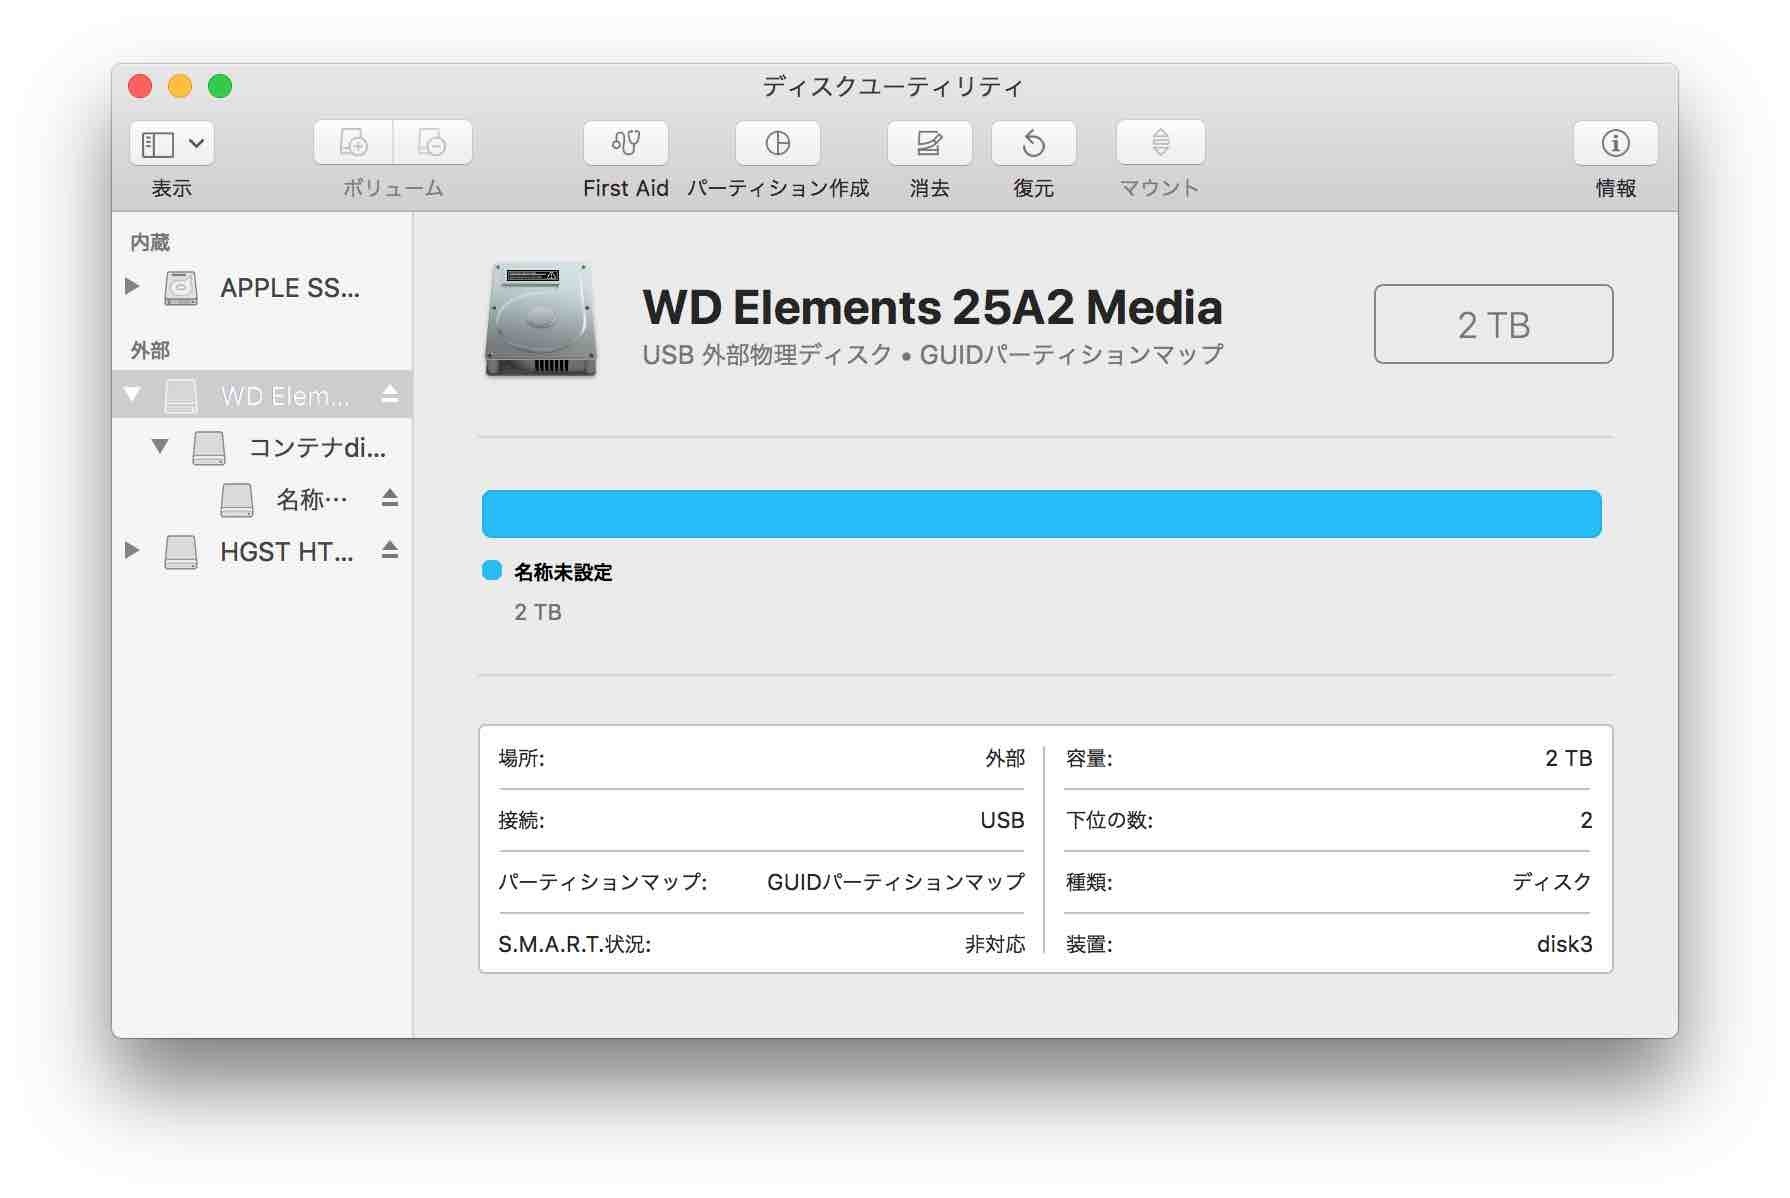Viewport: 1790px width, 1198px height.
Task: Click the blue partition usage bar
Action: pyautogui.click(x=1042, y=514)
